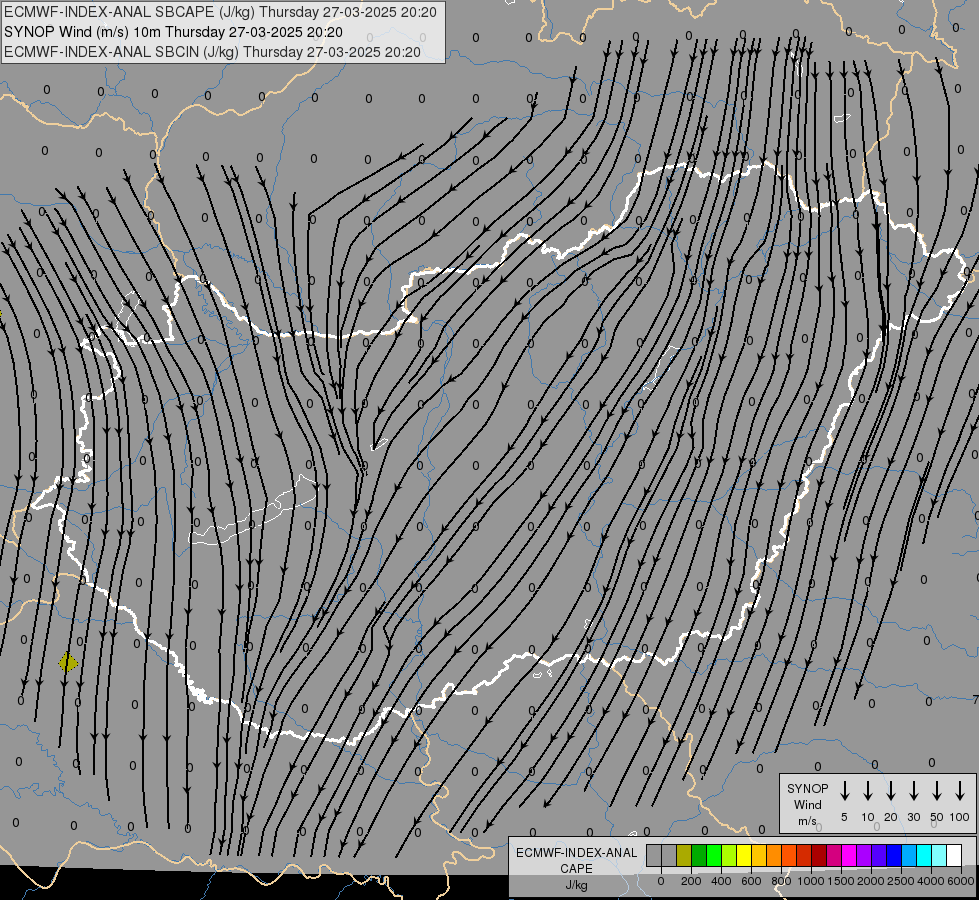Pick the olive CAPE swatch
This screenshot has width=979, height=900.
(x=684, y=855)
